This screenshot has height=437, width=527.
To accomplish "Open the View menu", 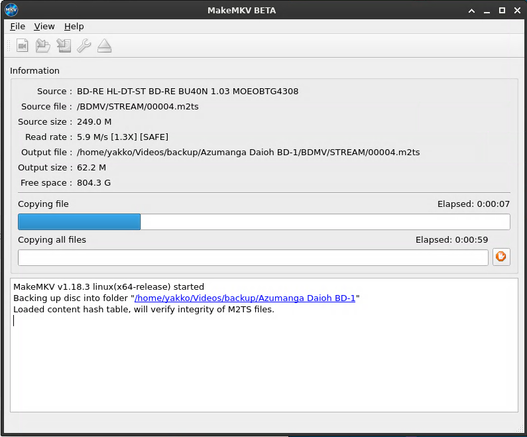I will tap(44, 26).
